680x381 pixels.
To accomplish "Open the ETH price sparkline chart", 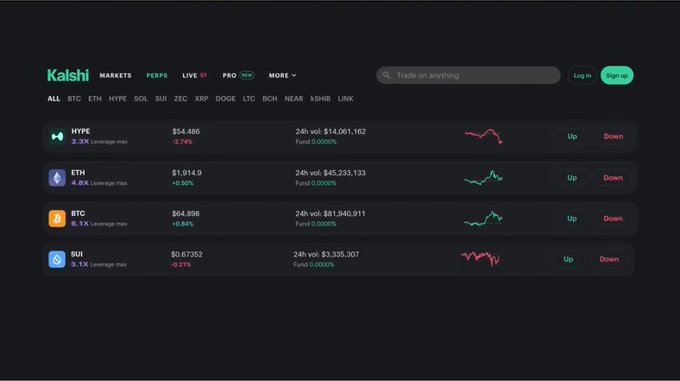I will pyautogui.click(x=484, y=178).
